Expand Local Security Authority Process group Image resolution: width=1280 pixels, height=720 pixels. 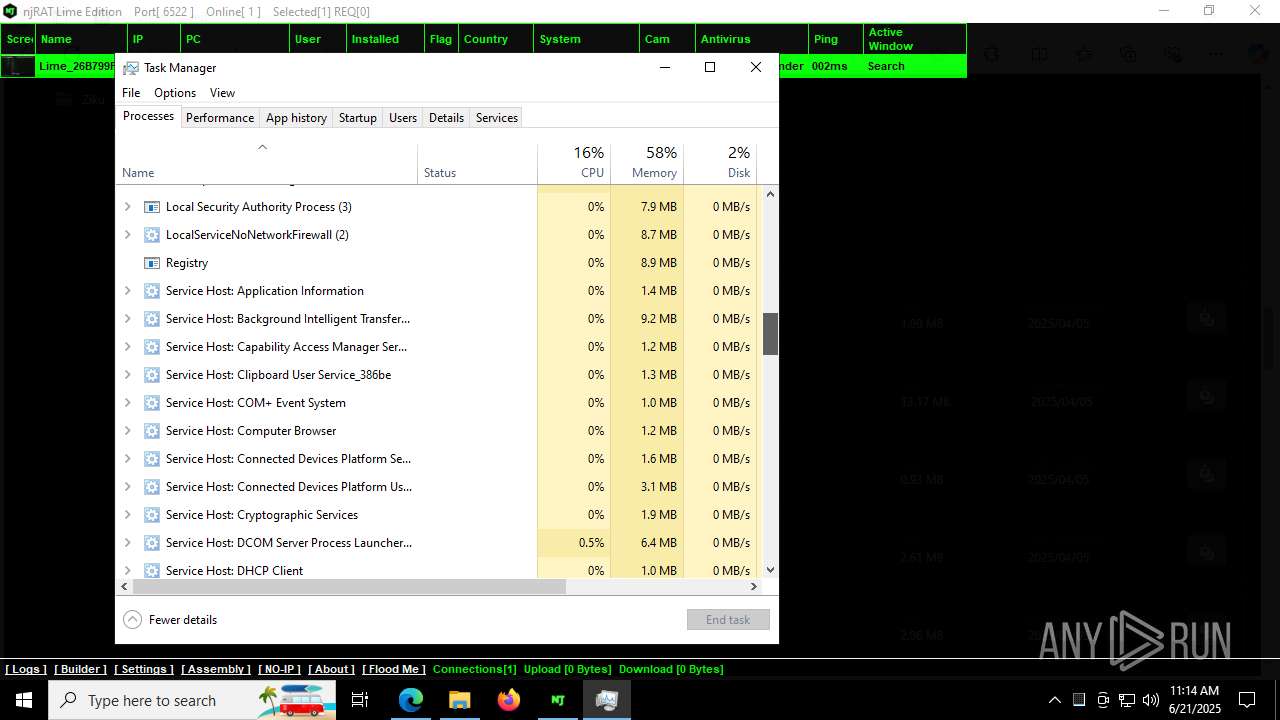pos(127,207)
